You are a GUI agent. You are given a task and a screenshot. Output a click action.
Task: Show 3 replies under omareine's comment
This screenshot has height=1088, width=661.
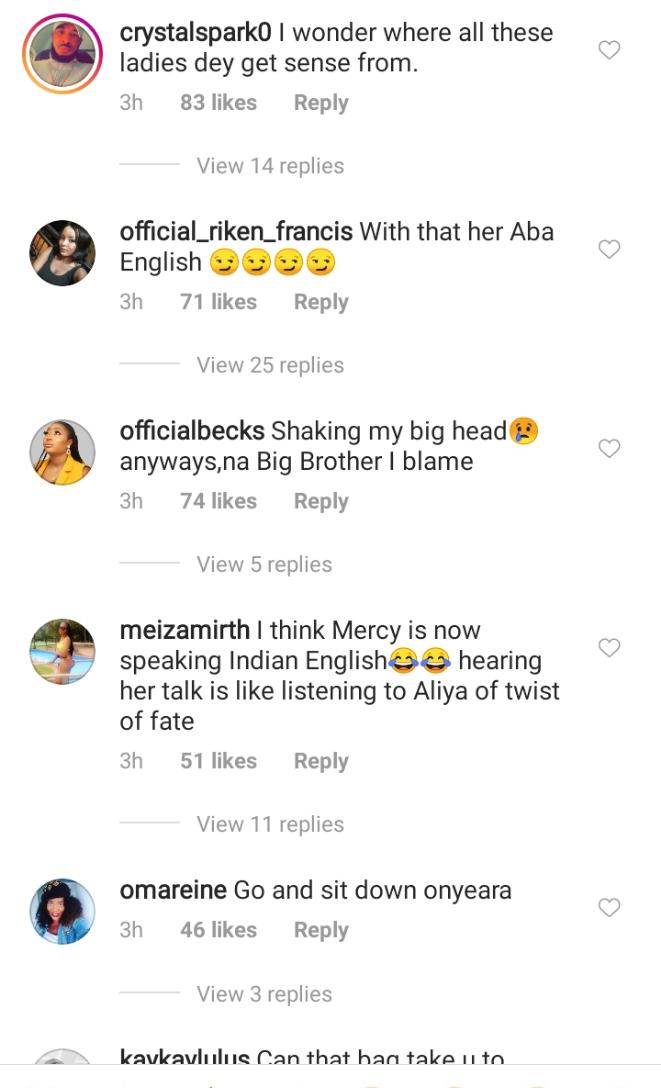click(x=264, y=994)
